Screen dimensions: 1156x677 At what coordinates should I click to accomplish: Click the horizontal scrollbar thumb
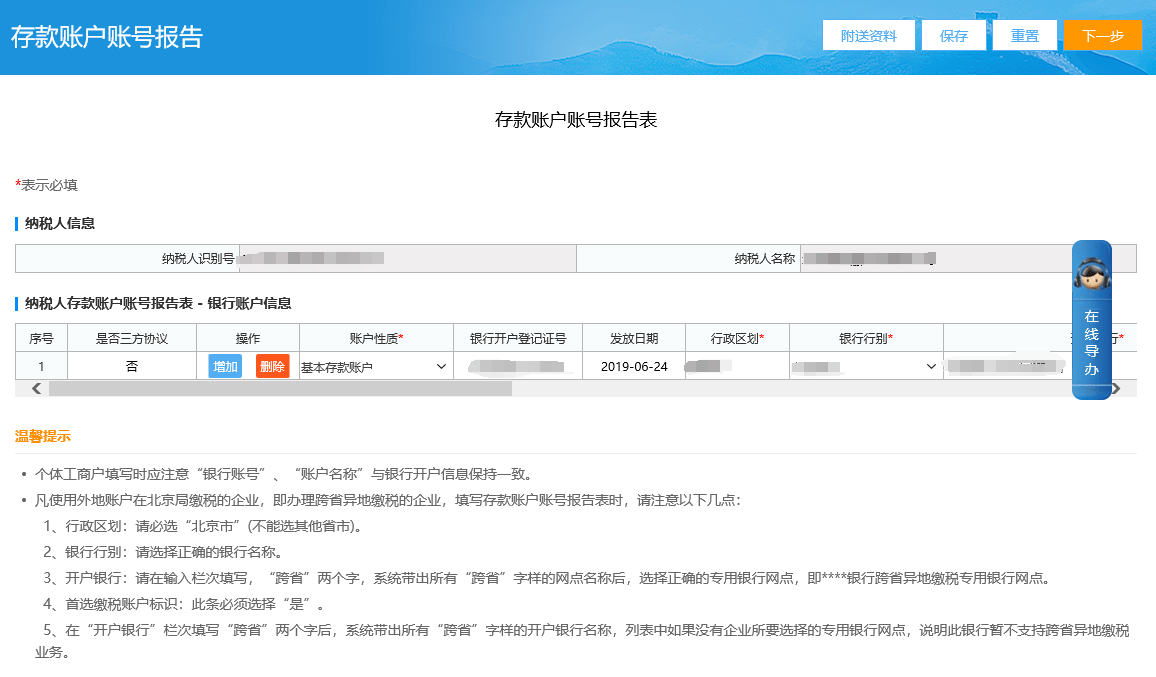[280, 389]
